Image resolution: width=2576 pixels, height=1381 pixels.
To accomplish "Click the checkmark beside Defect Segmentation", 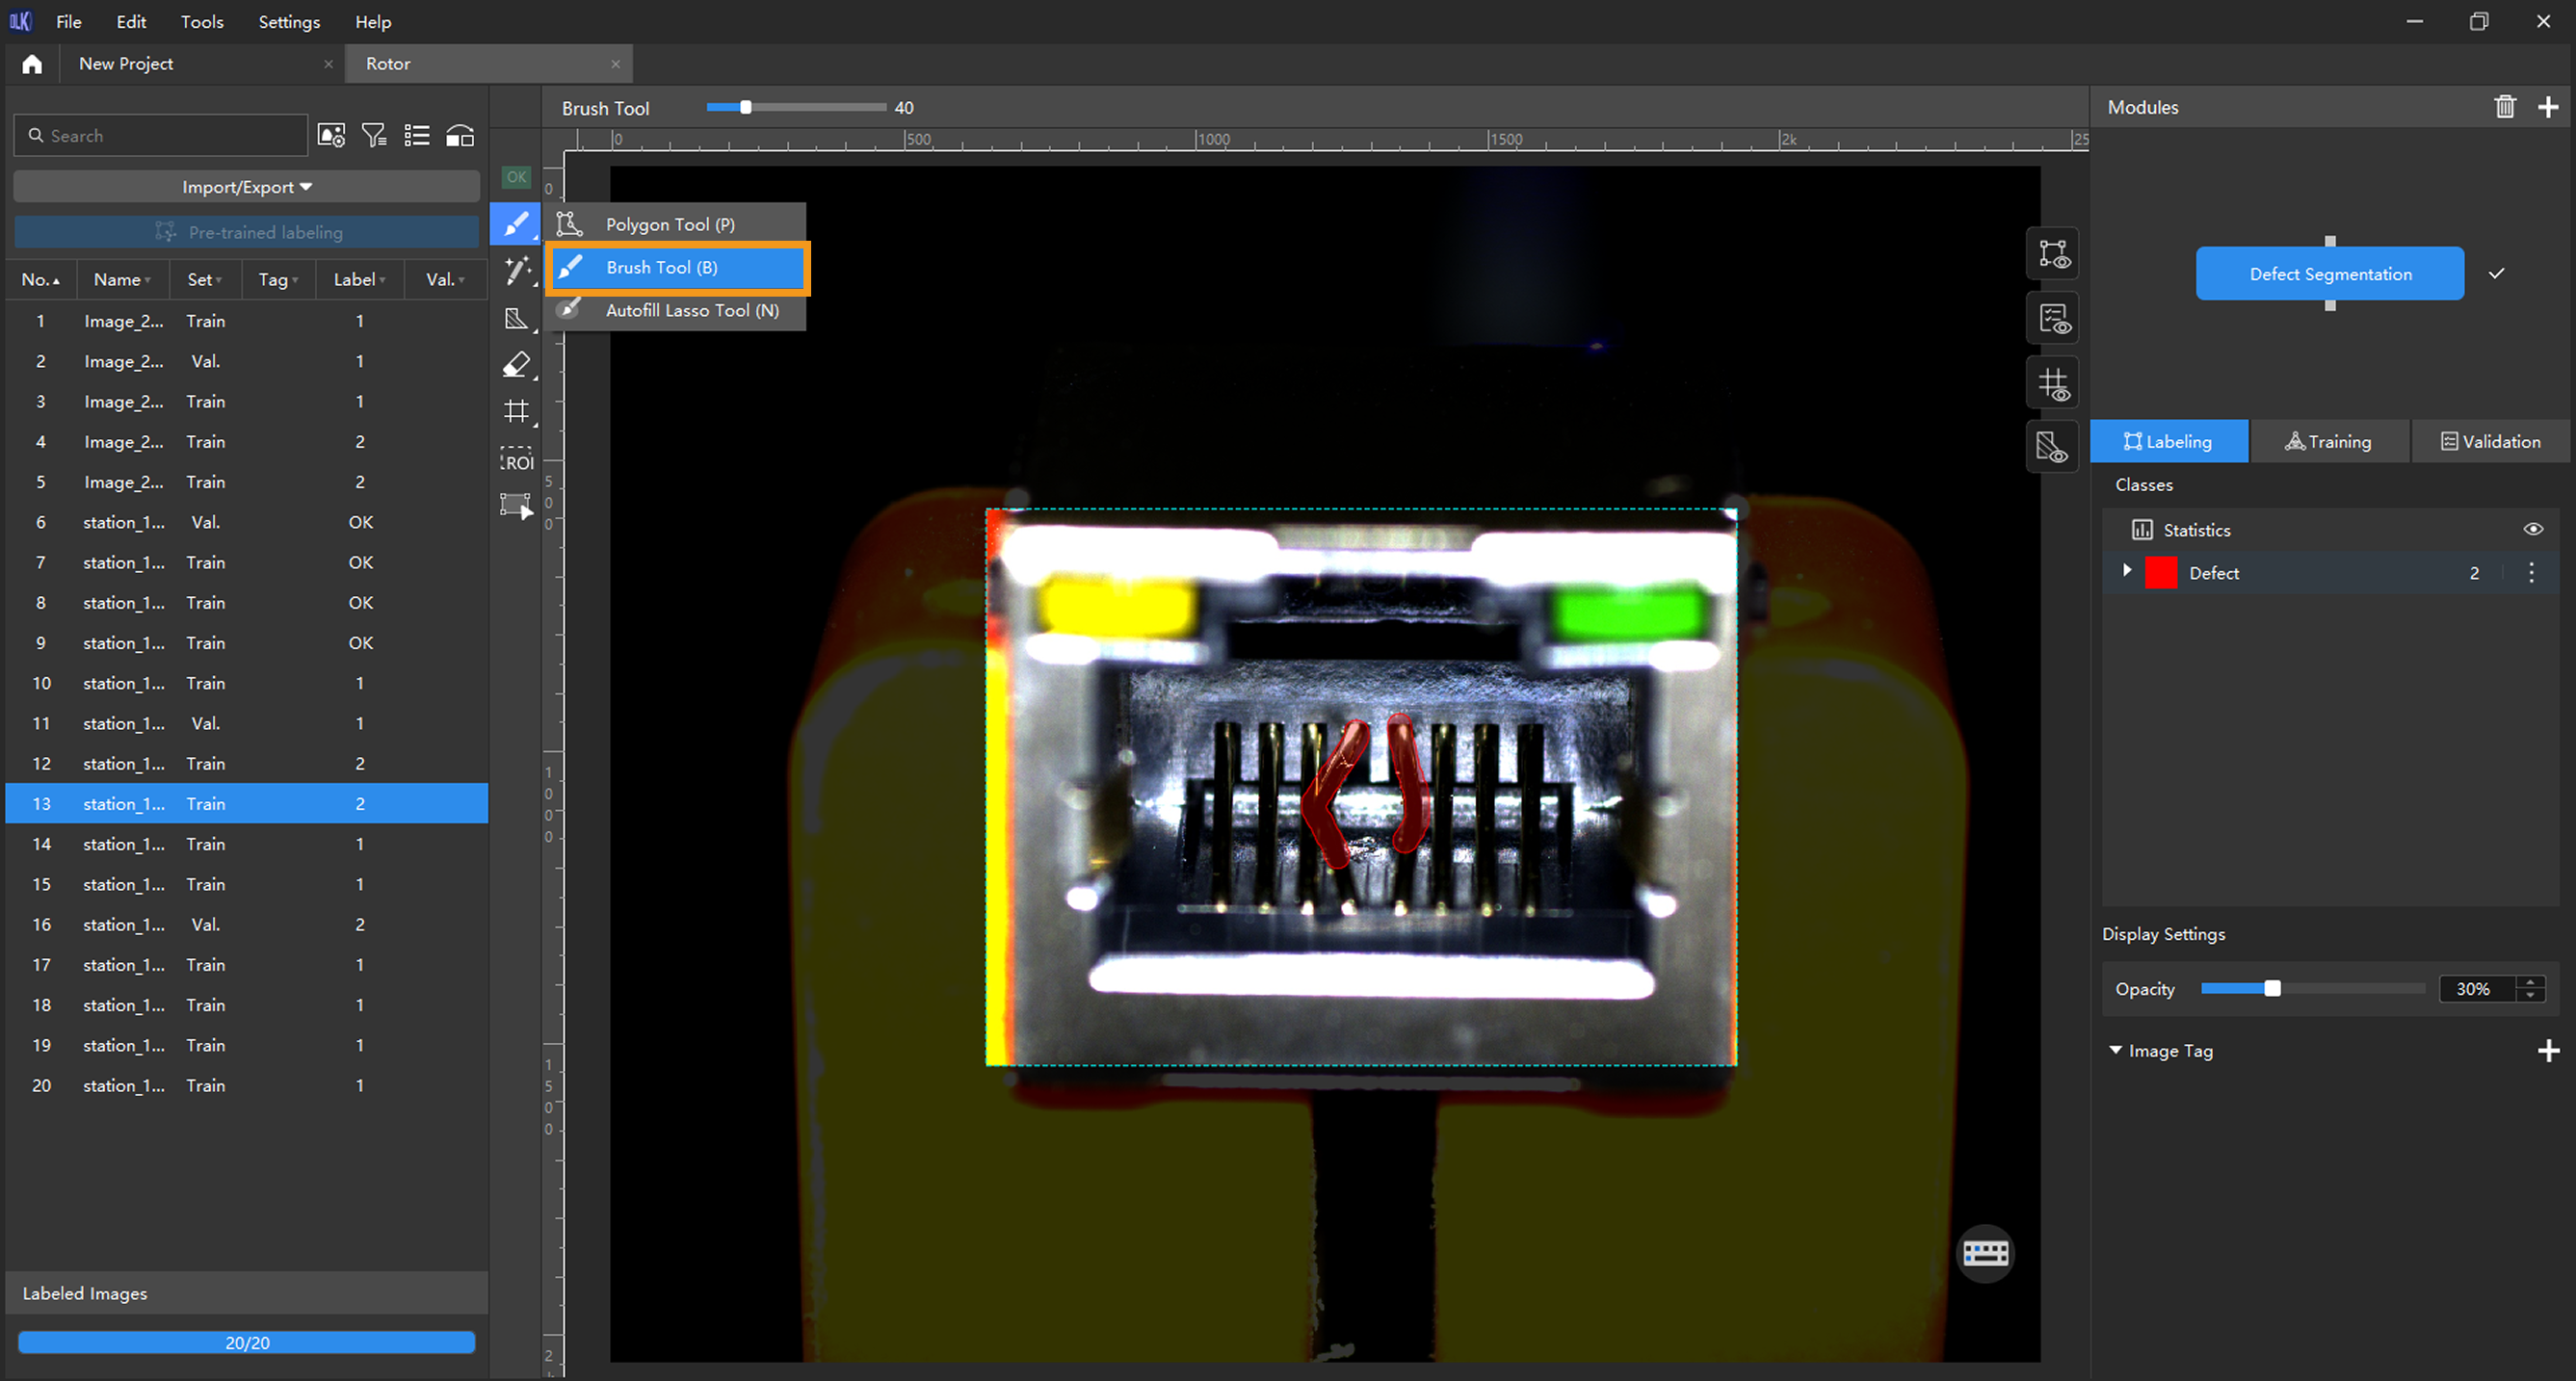I will (x=2497, y=273).
